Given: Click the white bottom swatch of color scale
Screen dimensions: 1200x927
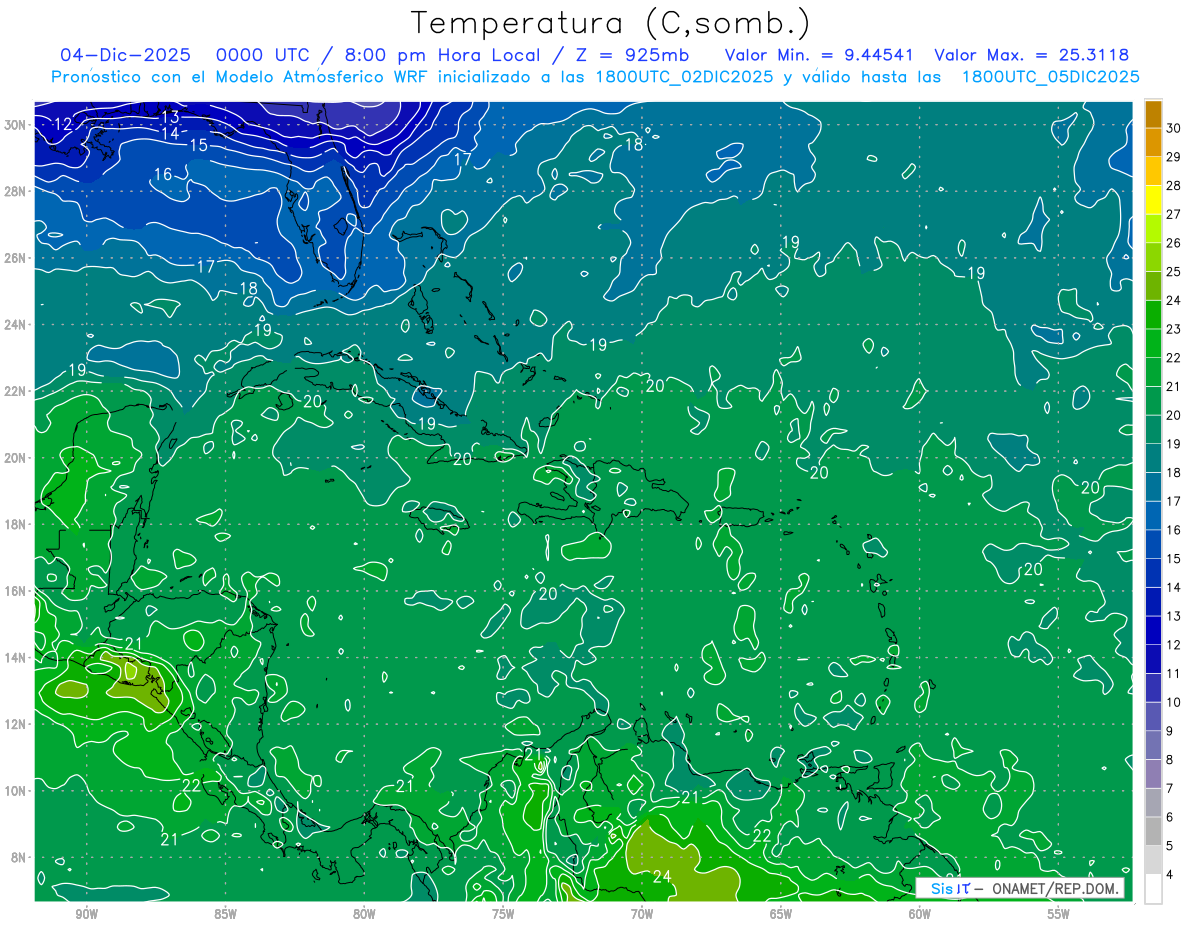Looking at the screenshot, I should pos(1154,889).
